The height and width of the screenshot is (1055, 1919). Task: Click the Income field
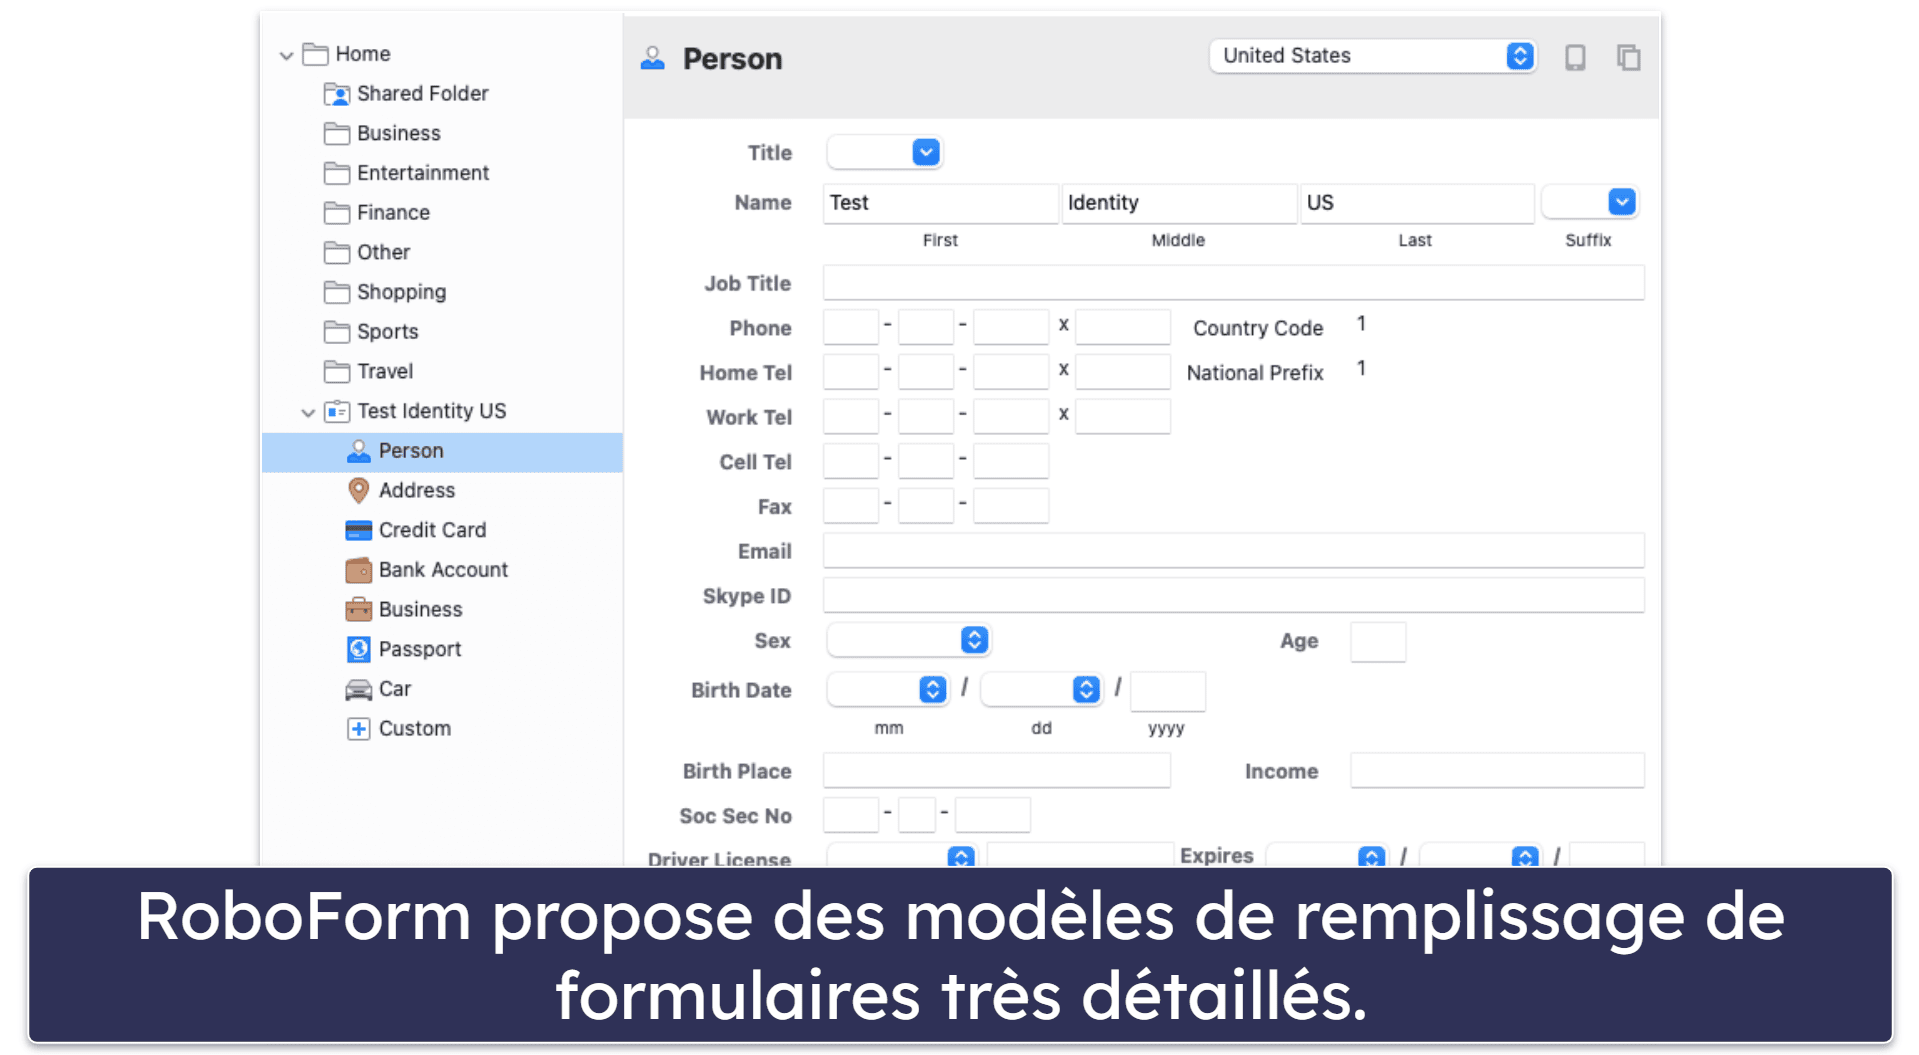[1496, 770]
